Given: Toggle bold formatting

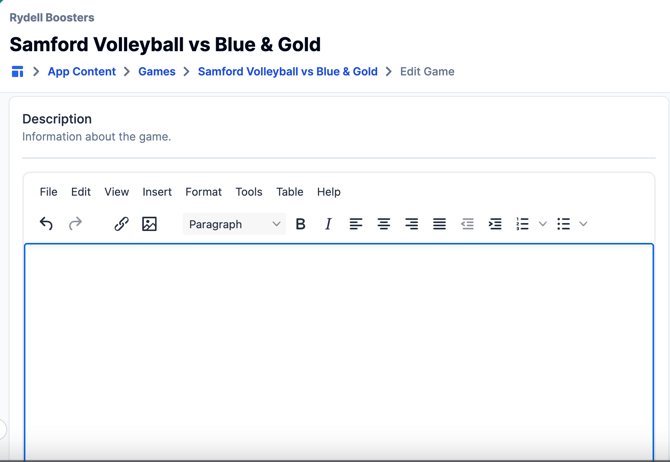Looking at the screenshot, I should click(x=300, y=224).
